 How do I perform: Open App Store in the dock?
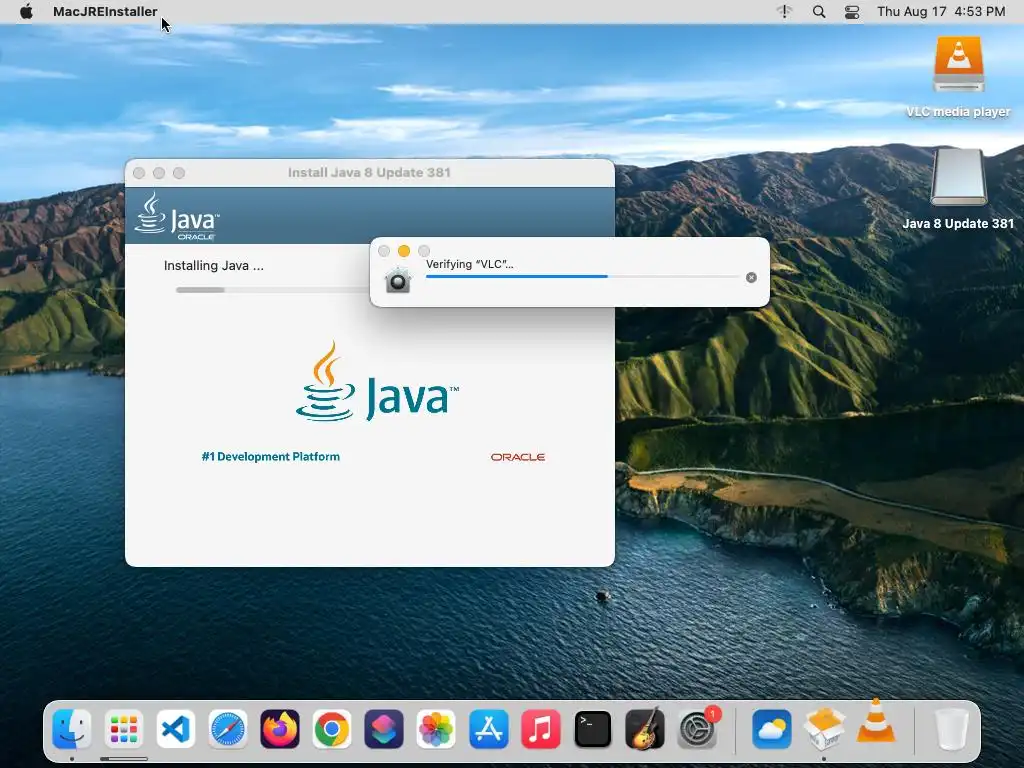(x=488, y=729)
